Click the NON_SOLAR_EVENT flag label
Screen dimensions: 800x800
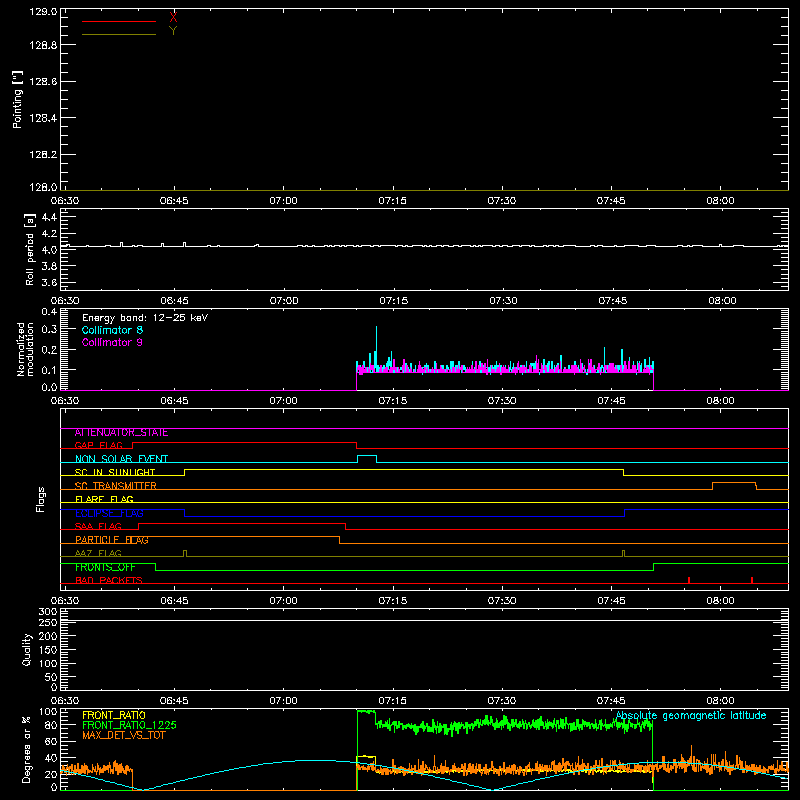tap(121, 459)
